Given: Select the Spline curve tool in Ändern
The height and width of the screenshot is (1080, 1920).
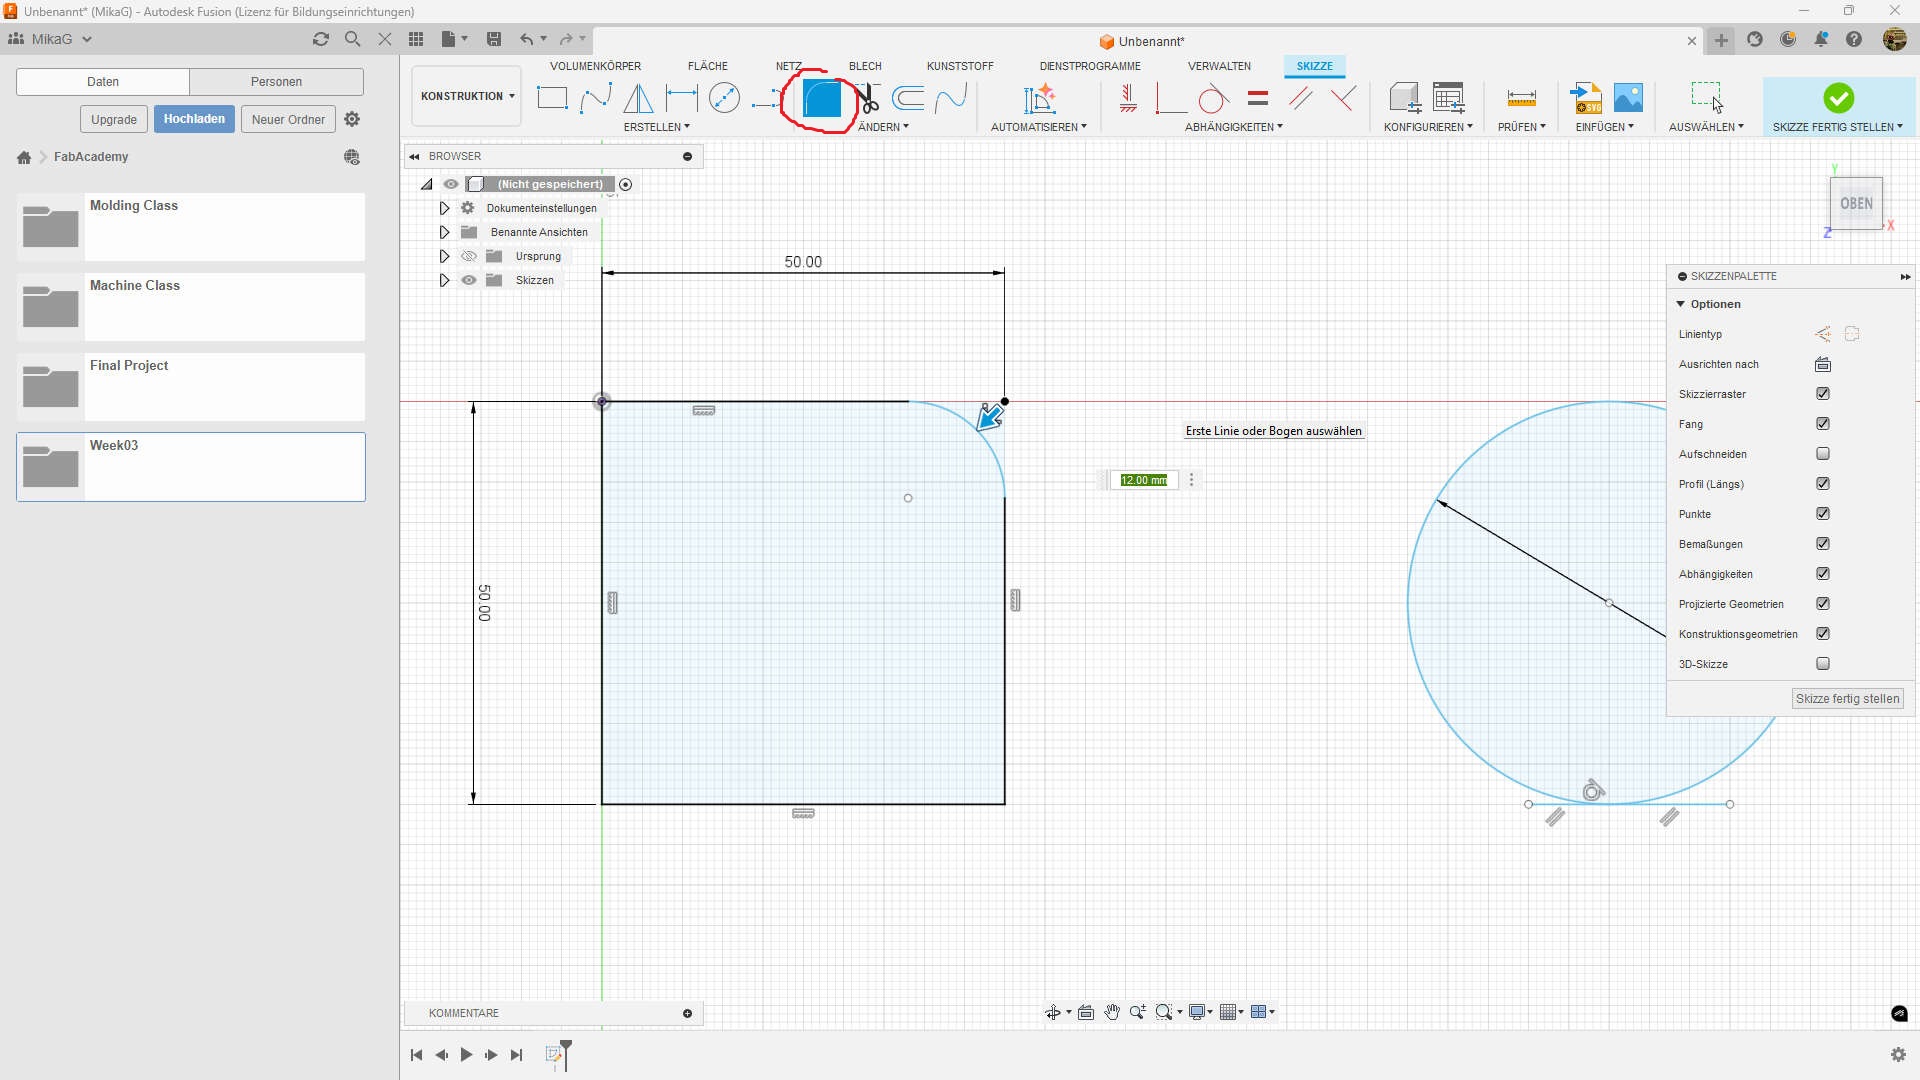Looking at the screenshot, I should [951, 98].
